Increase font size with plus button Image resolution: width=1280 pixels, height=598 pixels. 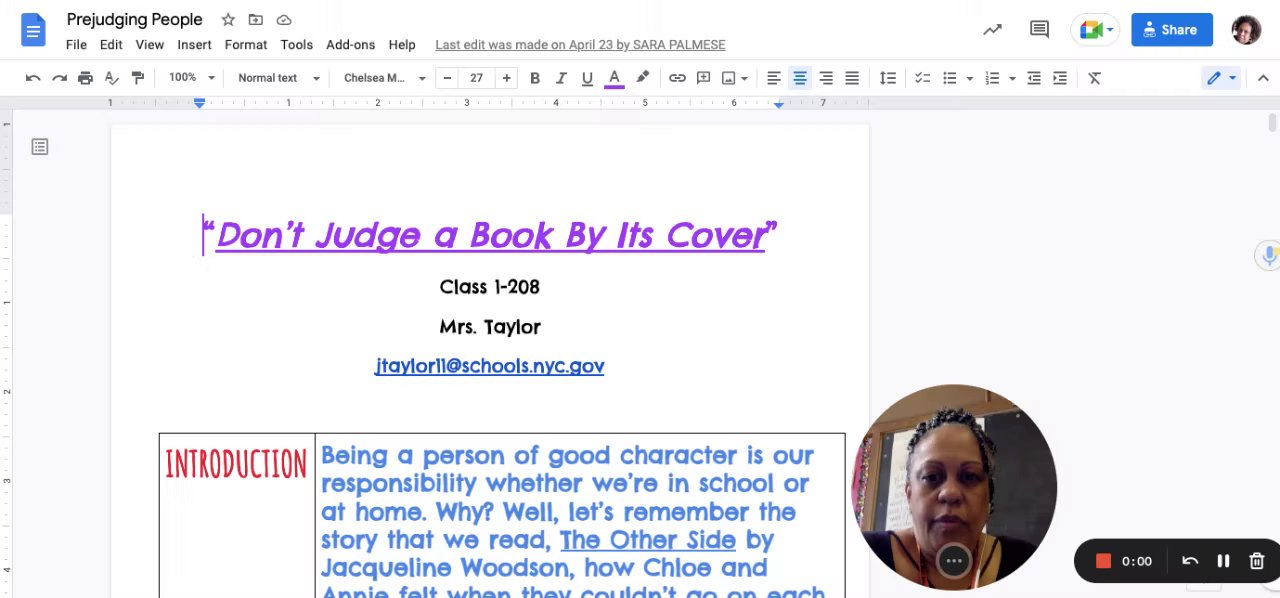[x=506, y=78]
